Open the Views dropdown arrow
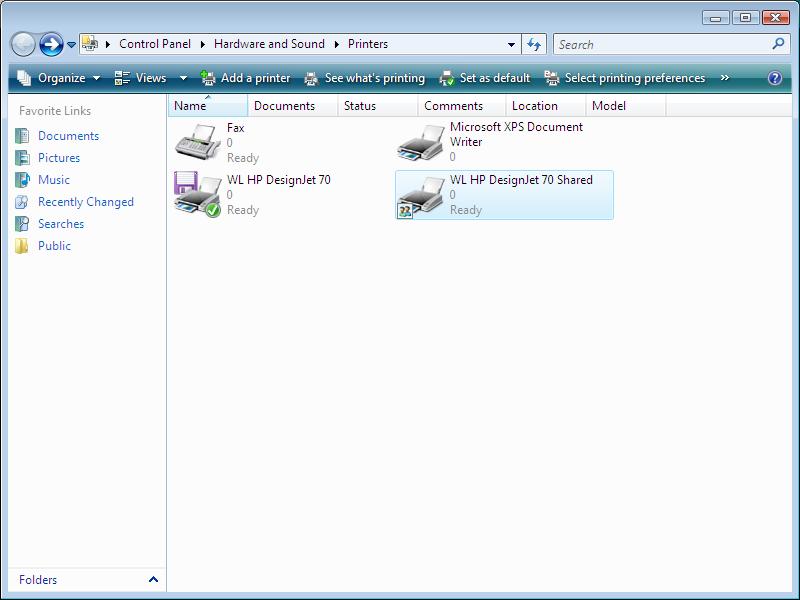The image size is (800, 600). click(x=183, y=78)
